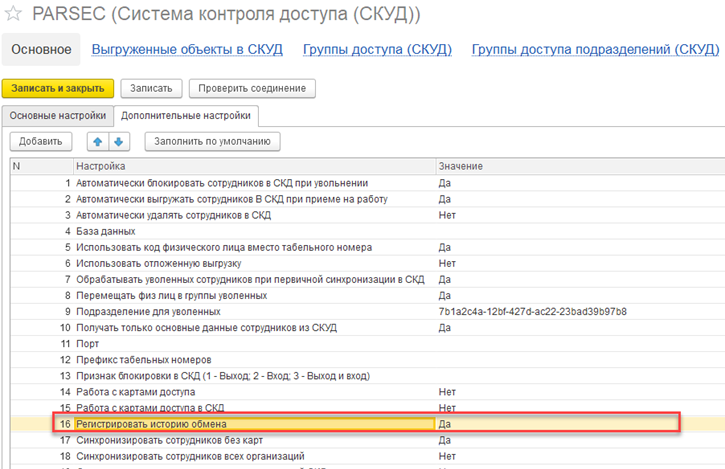Go to Группы доступа (СКУД)

point(377,49)
